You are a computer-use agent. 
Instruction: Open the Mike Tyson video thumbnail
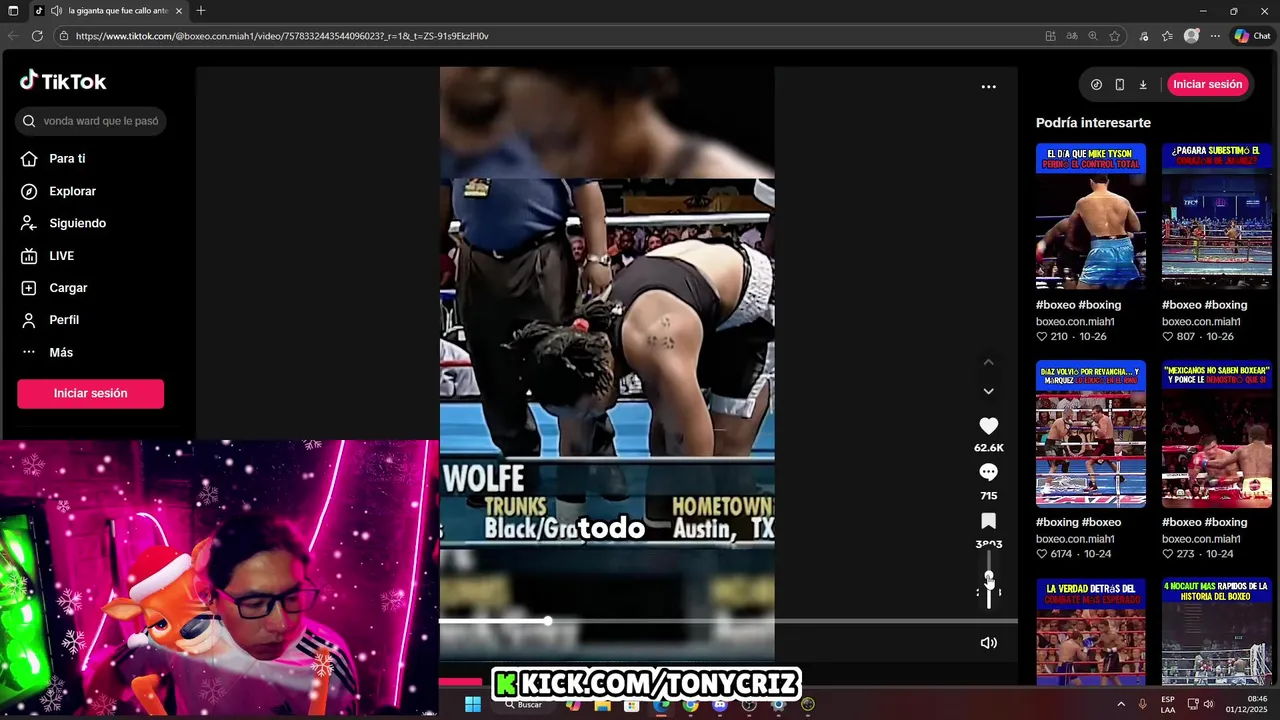coord(1091,216)
